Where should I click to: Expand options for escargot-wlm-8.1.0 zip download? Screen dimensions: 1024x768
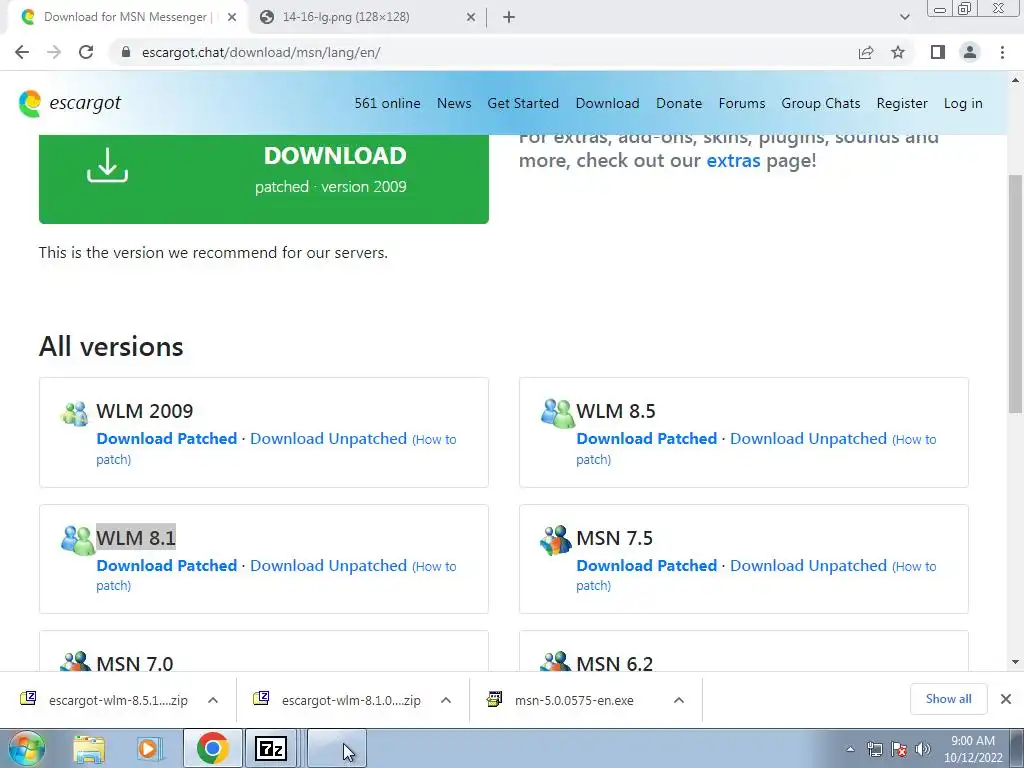coord(446,700)
